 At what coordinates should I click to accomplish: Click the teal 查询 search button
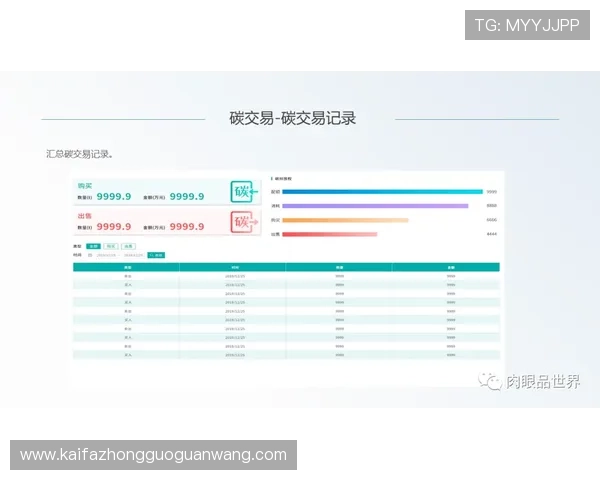point(156,255)
